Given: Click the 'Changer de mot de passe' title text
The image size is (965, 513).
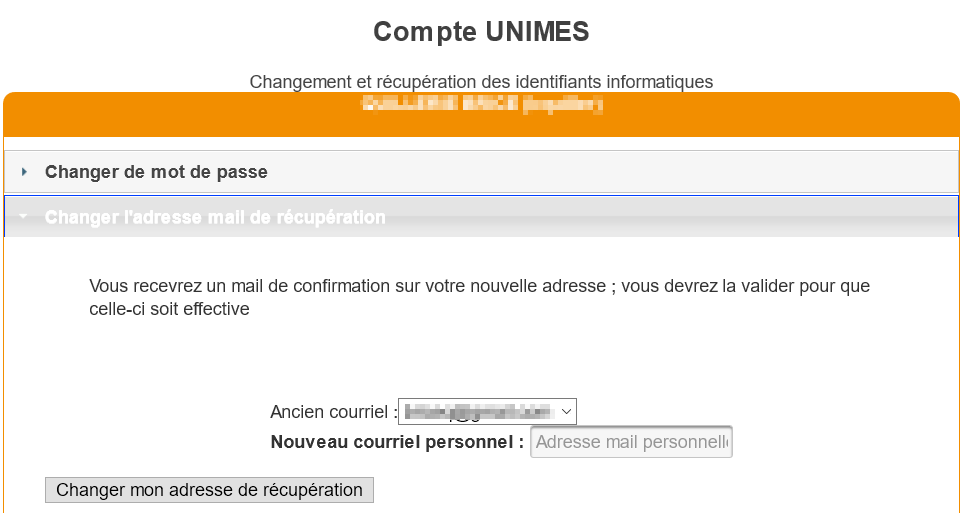Looking at the screenshot, I should click(156, 172).
